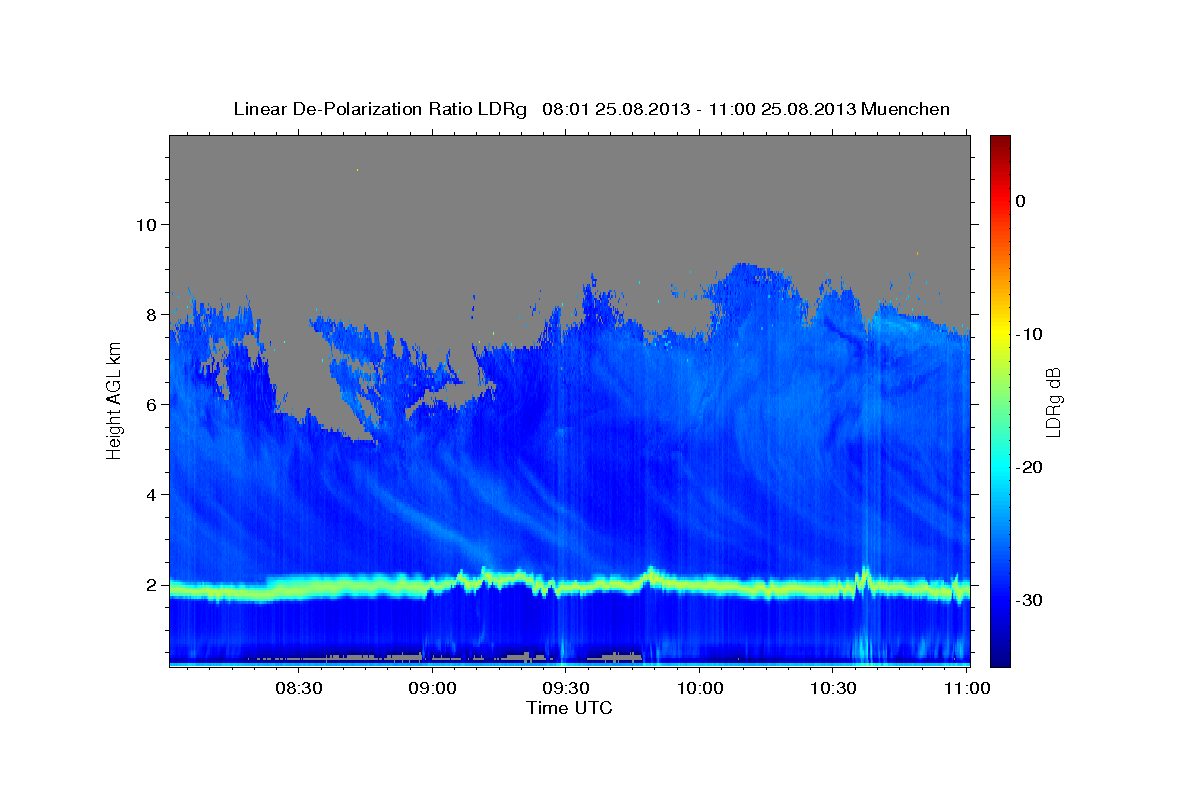
Task: Click the colorbar value 0
Action: pyautogui.click(x=1021, y=201)
